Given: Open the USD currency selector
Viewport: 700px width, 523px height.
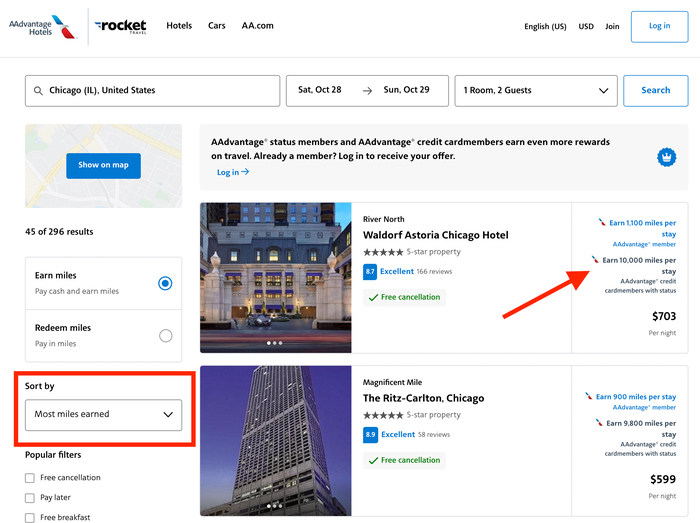Looking at the screenshot, I should tap(586, 26).
